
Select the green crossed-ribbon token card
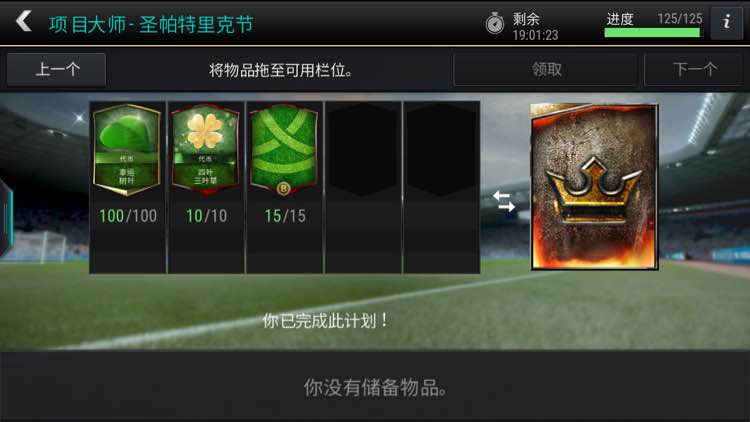284,150
